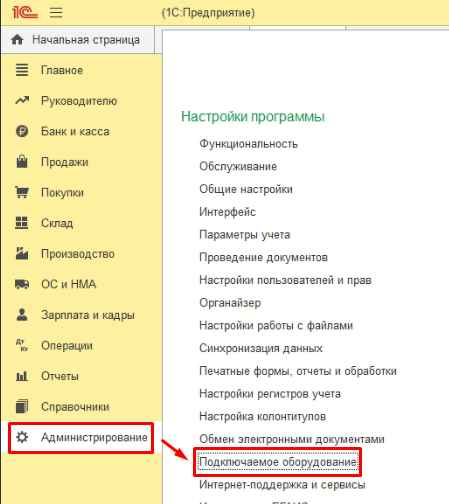Open the Органайзер link
This screenshot has height=504, width=449.
(x=230, y=303)
